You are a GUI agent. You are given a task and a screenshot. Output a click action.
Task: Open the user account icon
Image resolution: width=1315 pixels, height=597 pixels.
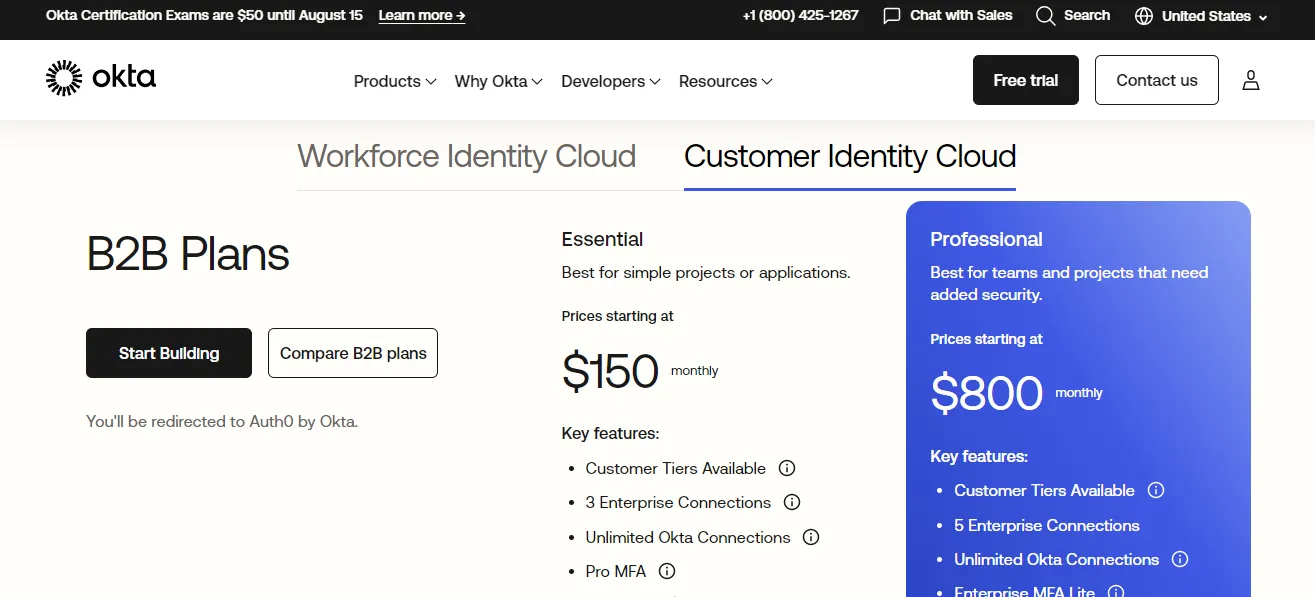1250,80
